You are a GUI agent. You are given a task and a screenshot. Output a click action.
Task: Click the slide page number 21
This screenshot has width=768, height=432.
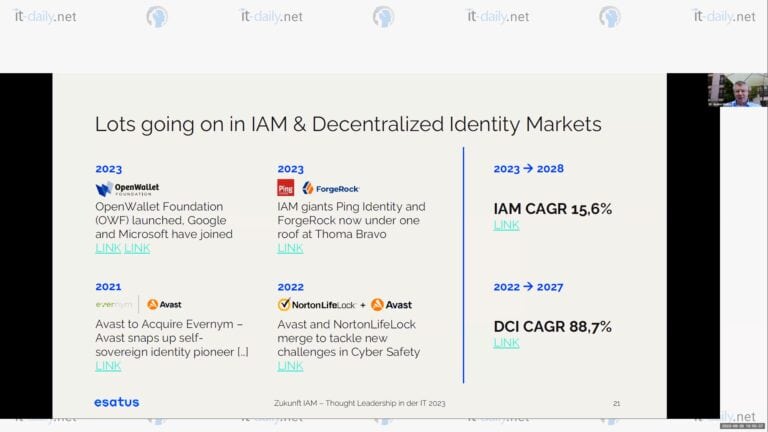(x=617, y=404)
